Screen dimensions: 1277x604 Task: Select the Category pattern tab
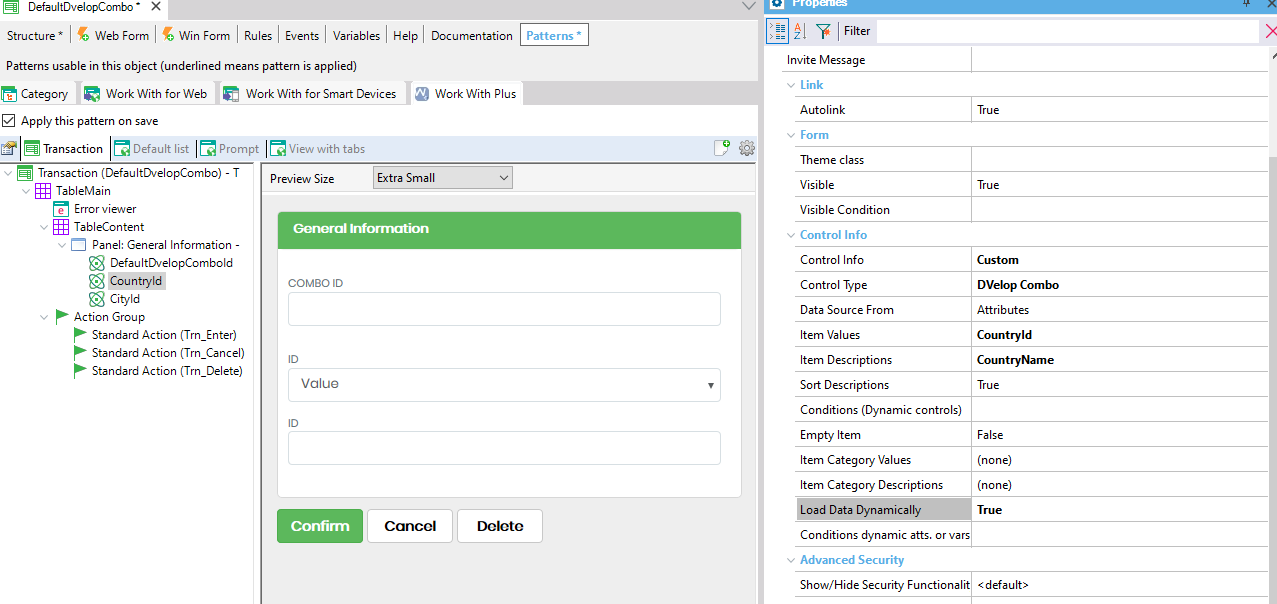click(x=35, y=93)
